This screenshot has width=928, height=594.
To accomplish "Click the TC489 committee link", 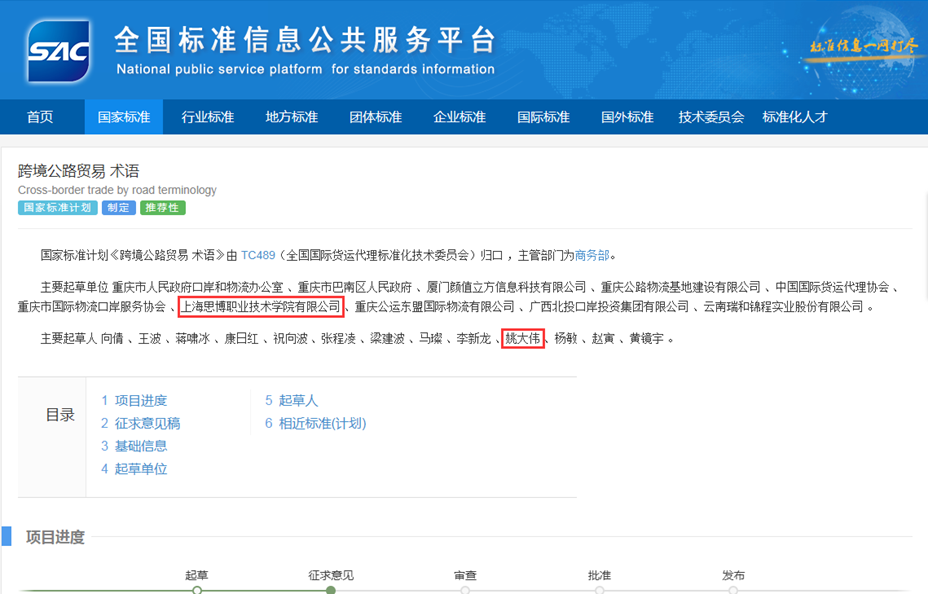I will click(258, 256).
